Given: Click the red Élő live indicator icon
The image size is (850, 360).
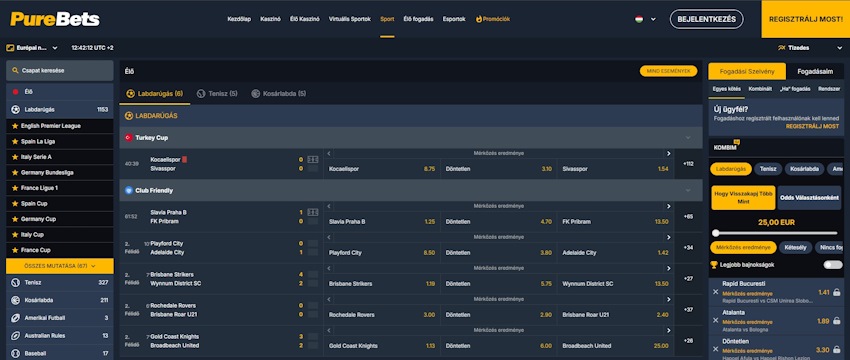Looking at the screenshot, I should click(15, 92).
